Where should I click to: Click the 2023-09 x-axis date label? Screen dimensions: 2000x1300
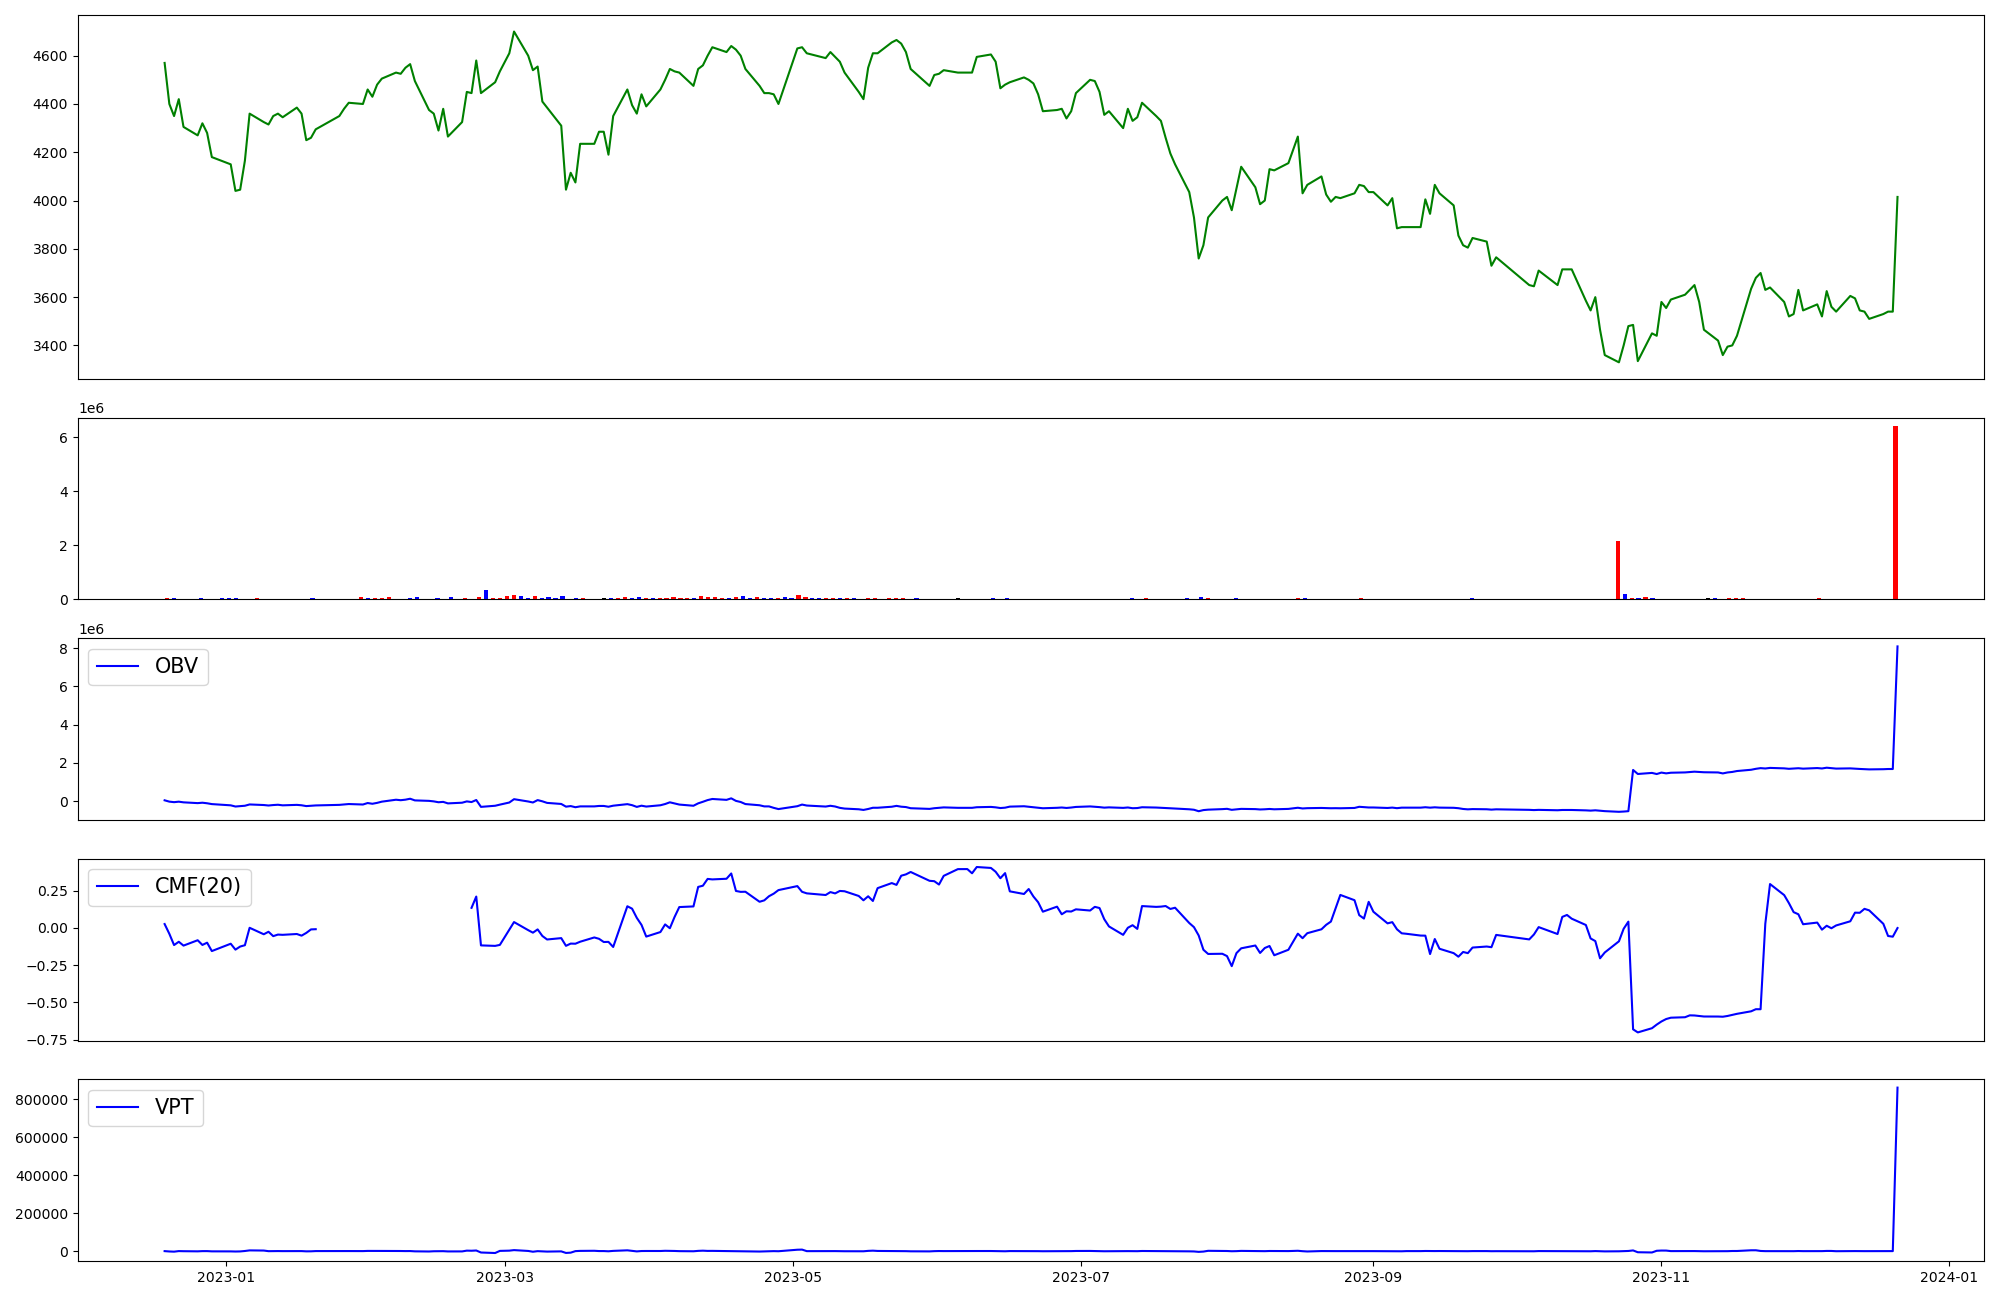[1372, 1277]
